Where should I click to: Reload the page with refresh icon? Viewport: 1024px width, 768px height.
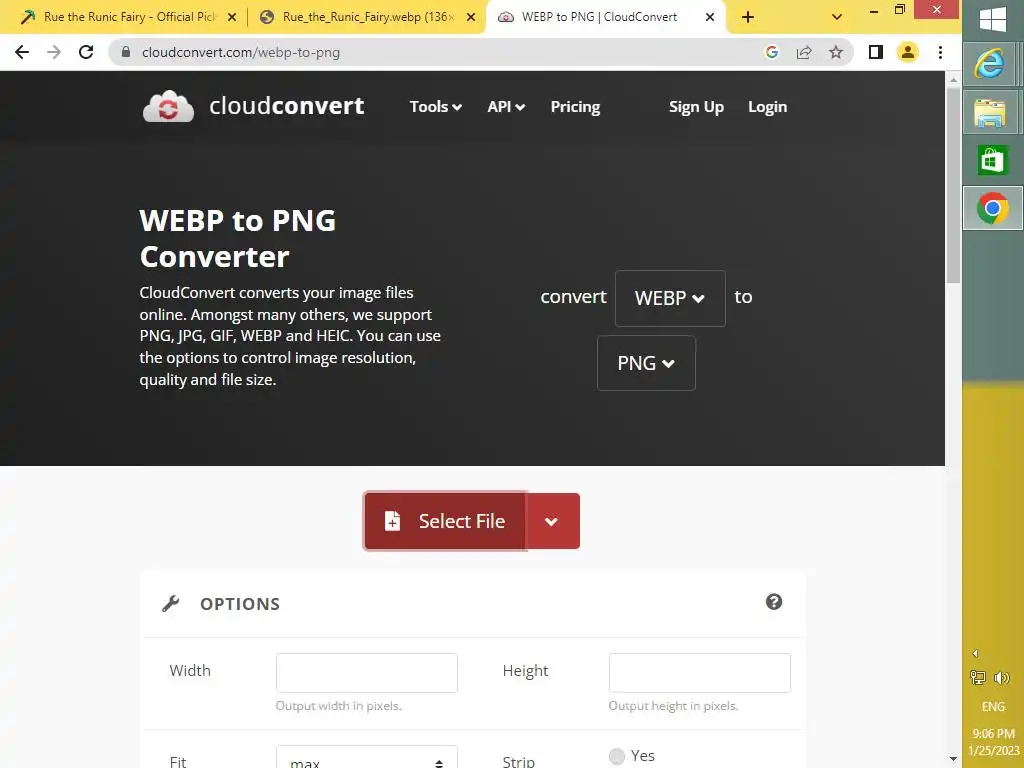click(x=86, y=52)
